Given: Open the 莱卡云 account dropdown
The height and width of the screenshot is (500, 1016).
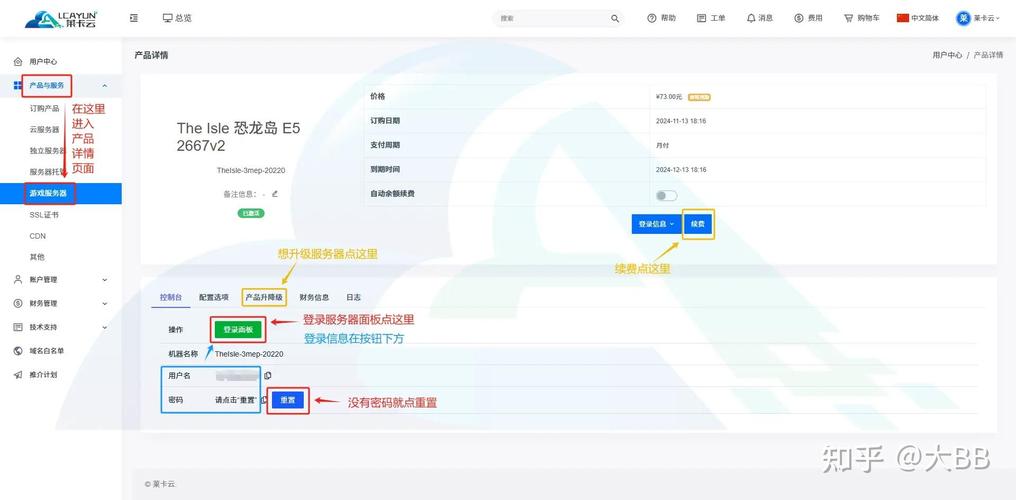Looking at the screenshot, I should point(978,18).
